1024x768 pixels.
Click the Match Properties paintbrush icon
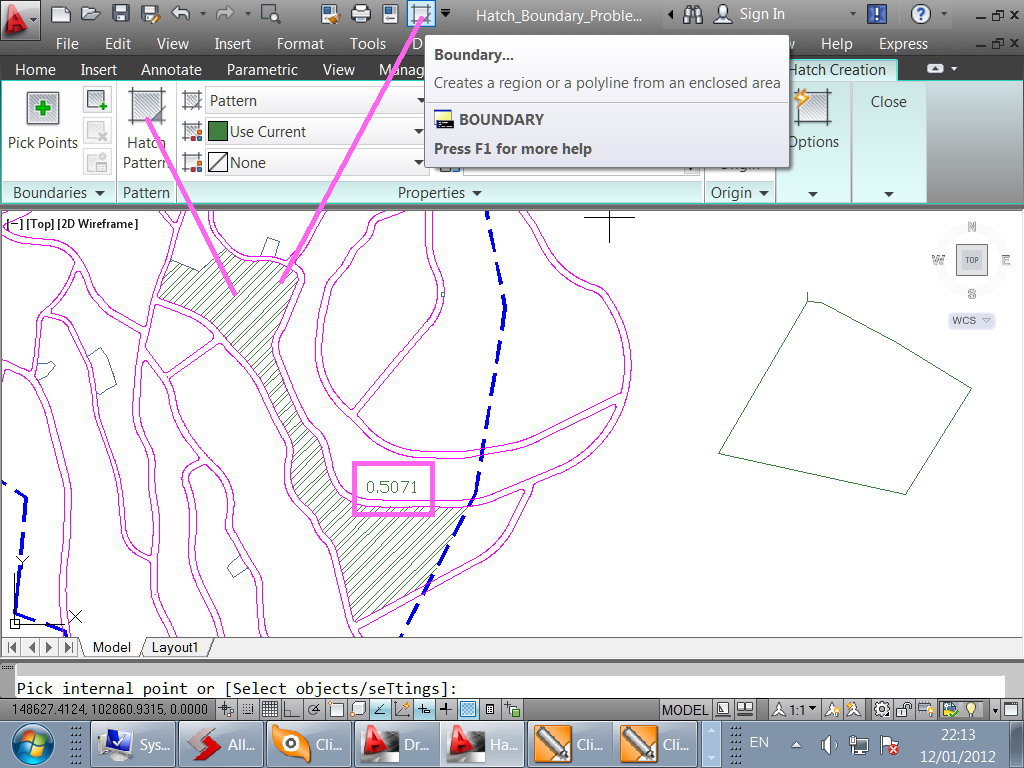331,14
